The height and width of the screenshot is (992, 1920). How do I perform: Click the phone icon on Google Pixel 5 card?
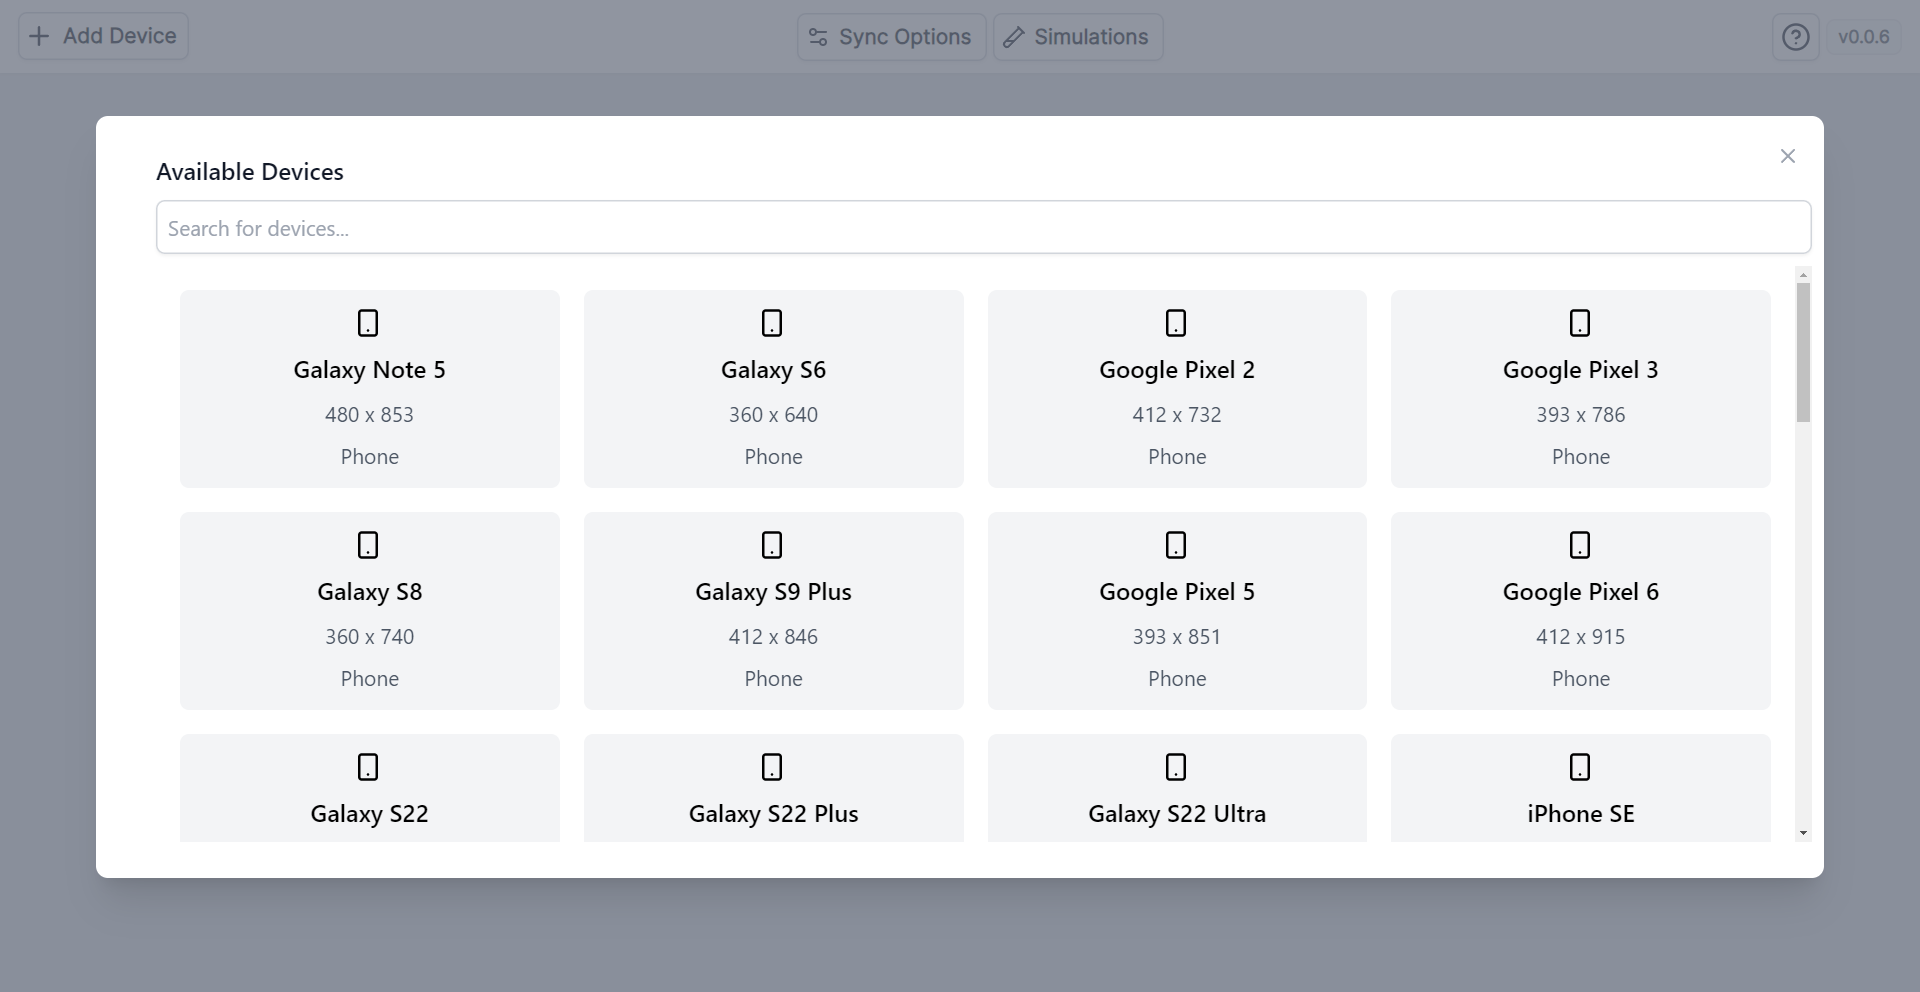(1176, 545)
